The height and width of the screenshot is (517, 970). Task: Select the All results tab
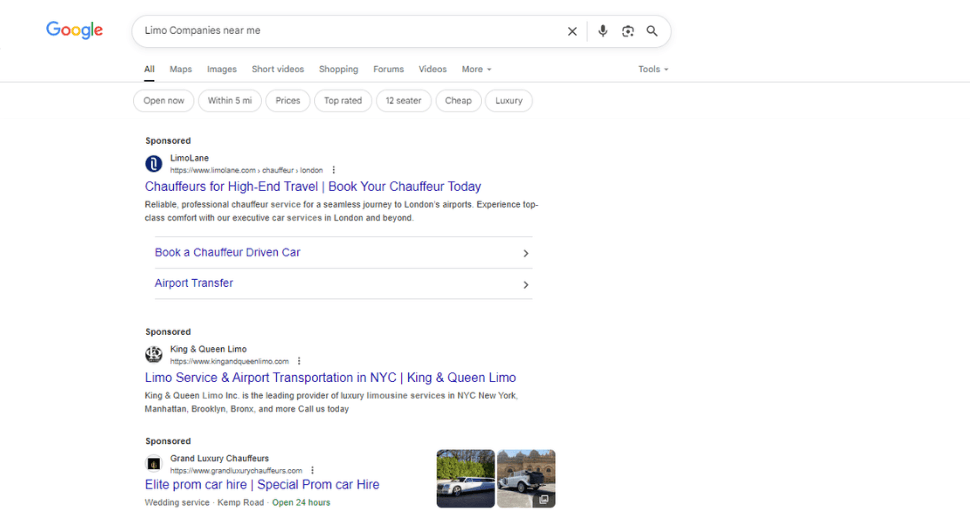click(x=149, y=69)
